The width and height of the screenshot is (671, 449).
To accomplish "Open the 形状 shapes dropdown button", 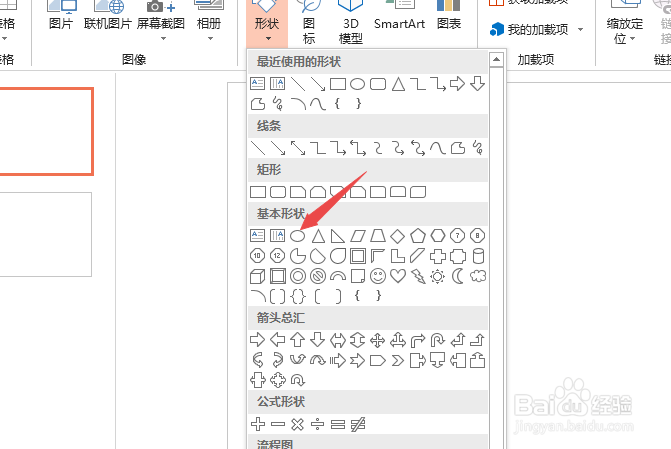I will coord(267,24).
